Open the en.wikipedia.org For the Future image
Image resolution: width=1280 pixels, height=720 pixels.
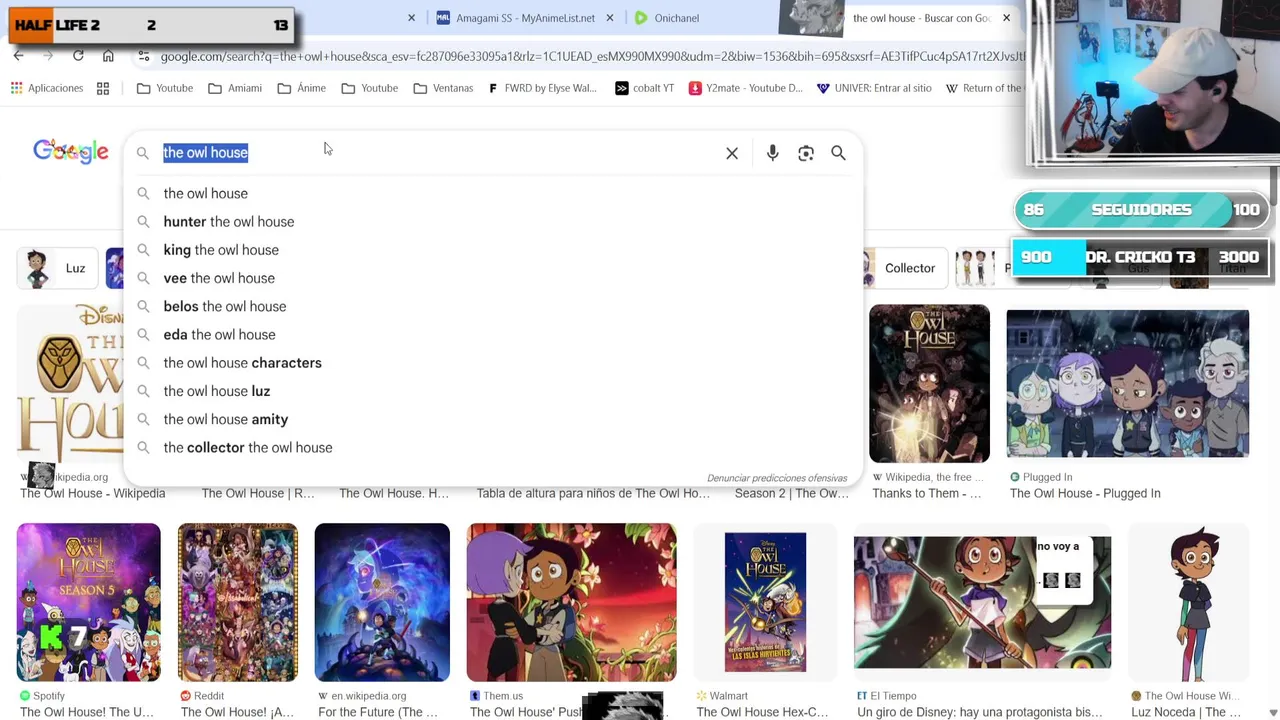point(382,602)
